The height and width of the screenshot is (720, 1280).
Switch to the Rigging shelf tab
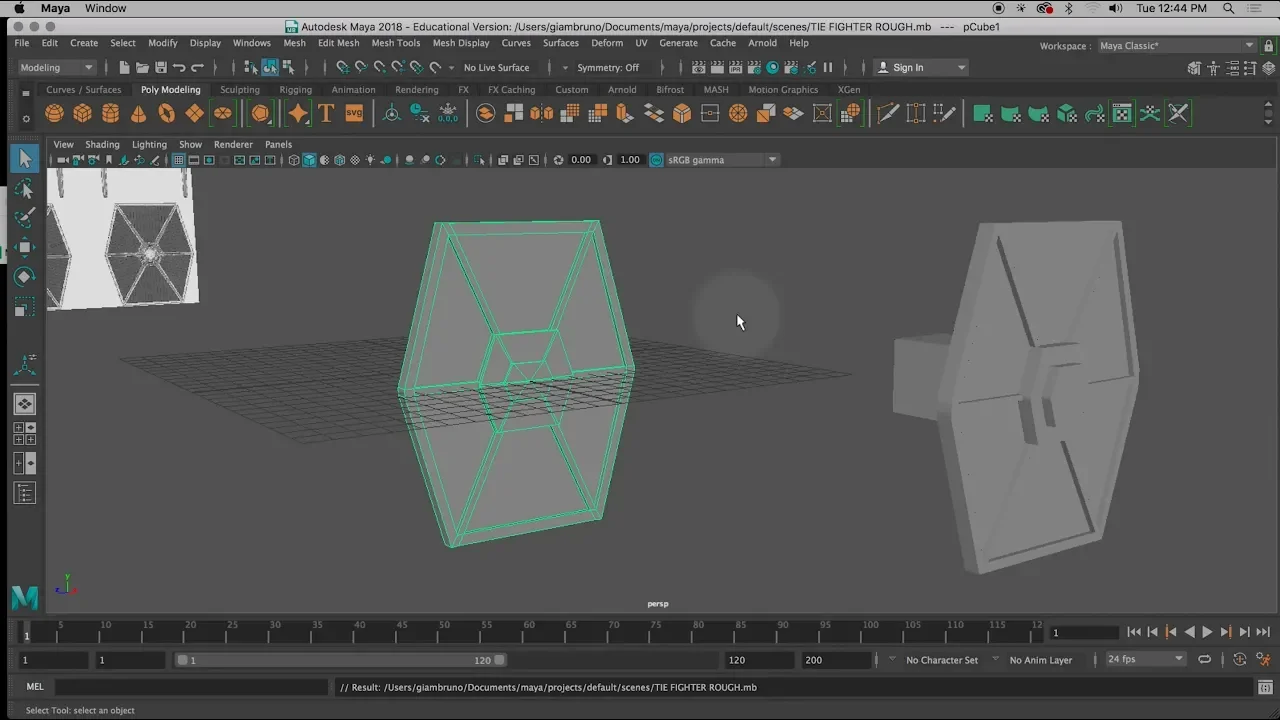[295, 89]
